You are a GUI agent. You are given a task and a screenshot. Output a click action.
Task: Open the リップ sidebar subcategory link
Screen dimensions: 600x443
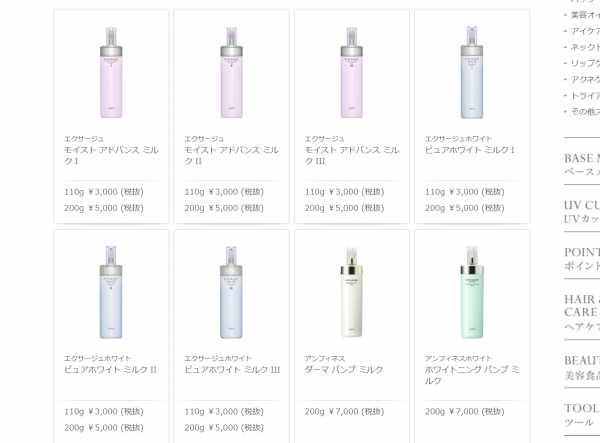pos(585,63)
